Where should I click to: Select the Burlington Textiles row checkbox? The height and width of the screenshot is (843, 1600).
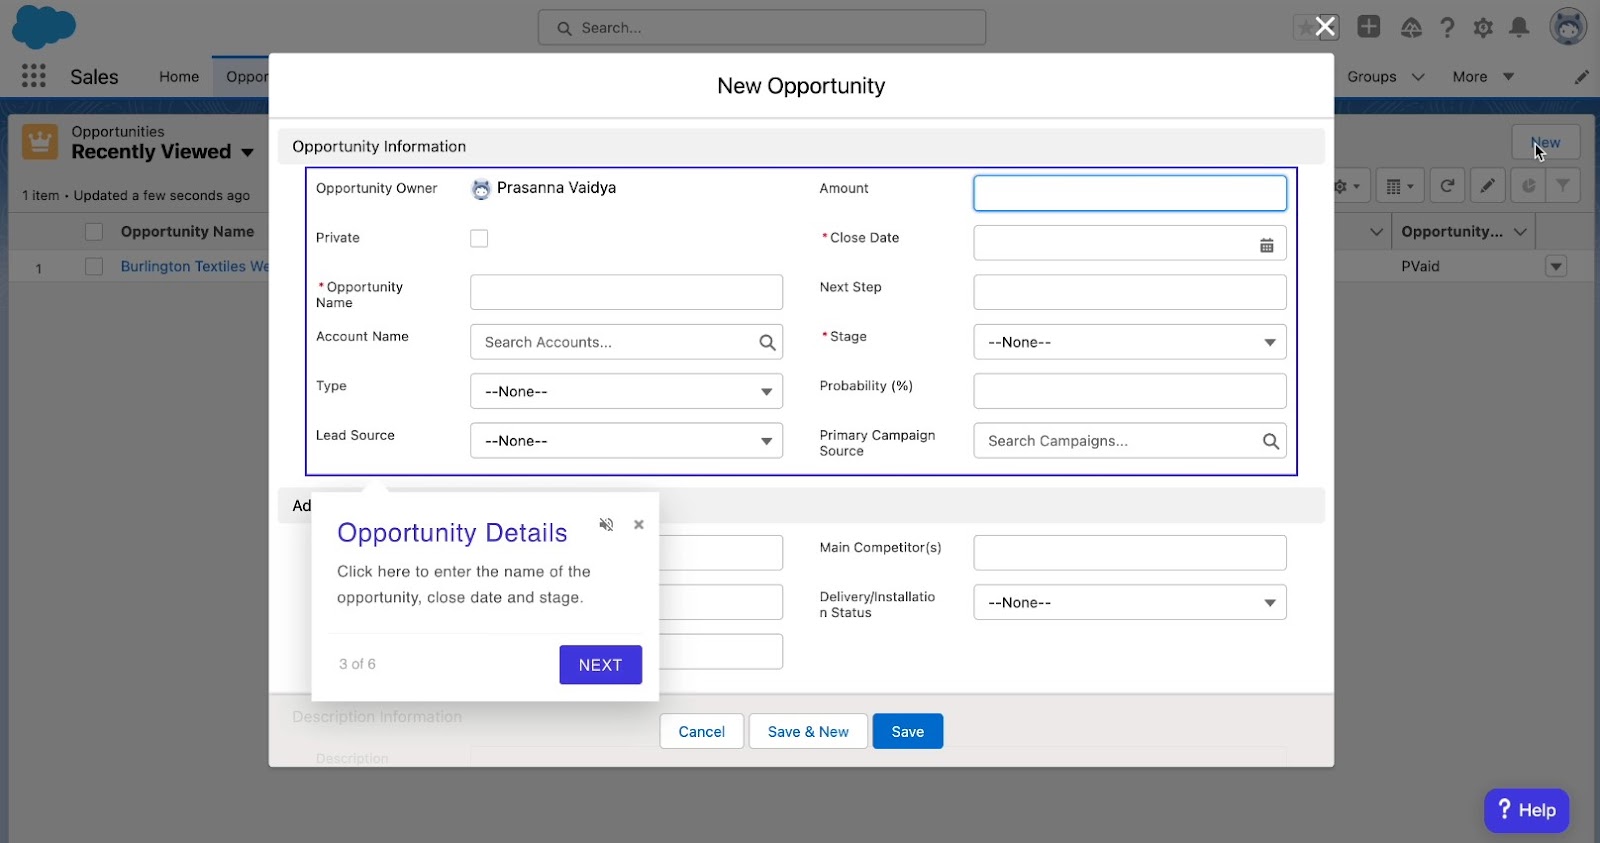tap(94, 267)
